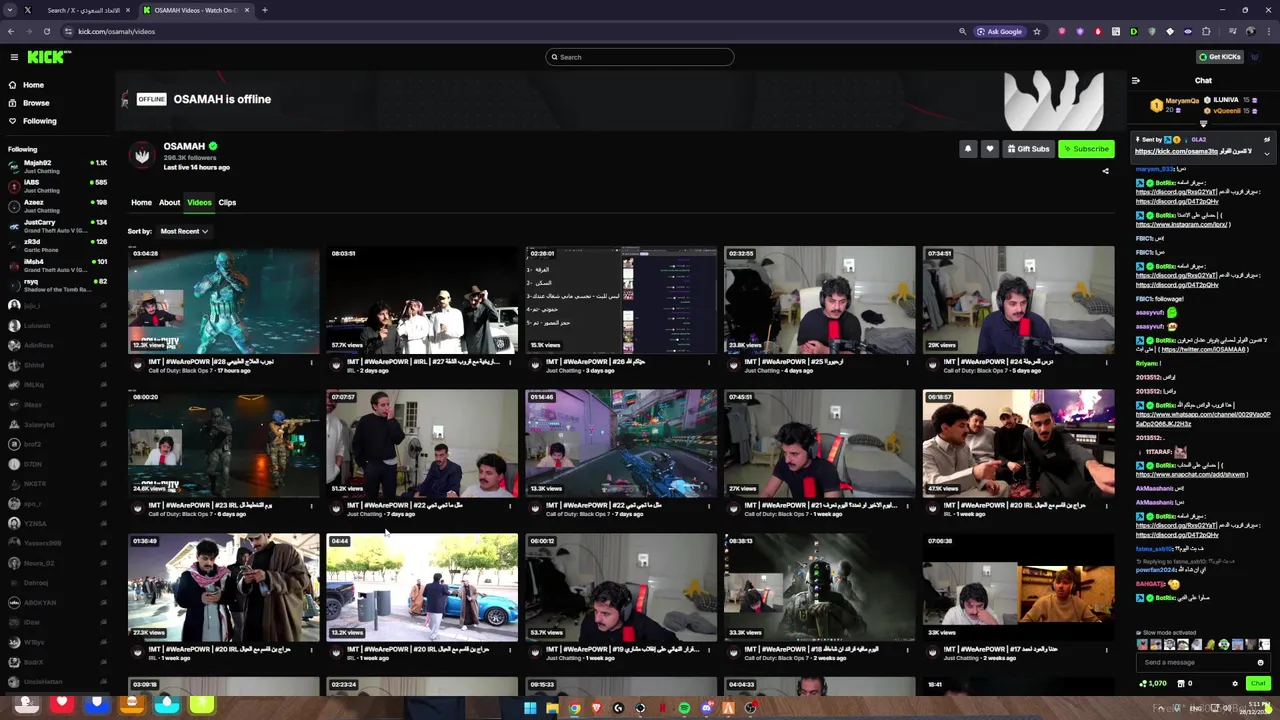Click MaryamQa in gift leaderboard
Viewport: 1280px width, 720px height.
(1182, 100)
